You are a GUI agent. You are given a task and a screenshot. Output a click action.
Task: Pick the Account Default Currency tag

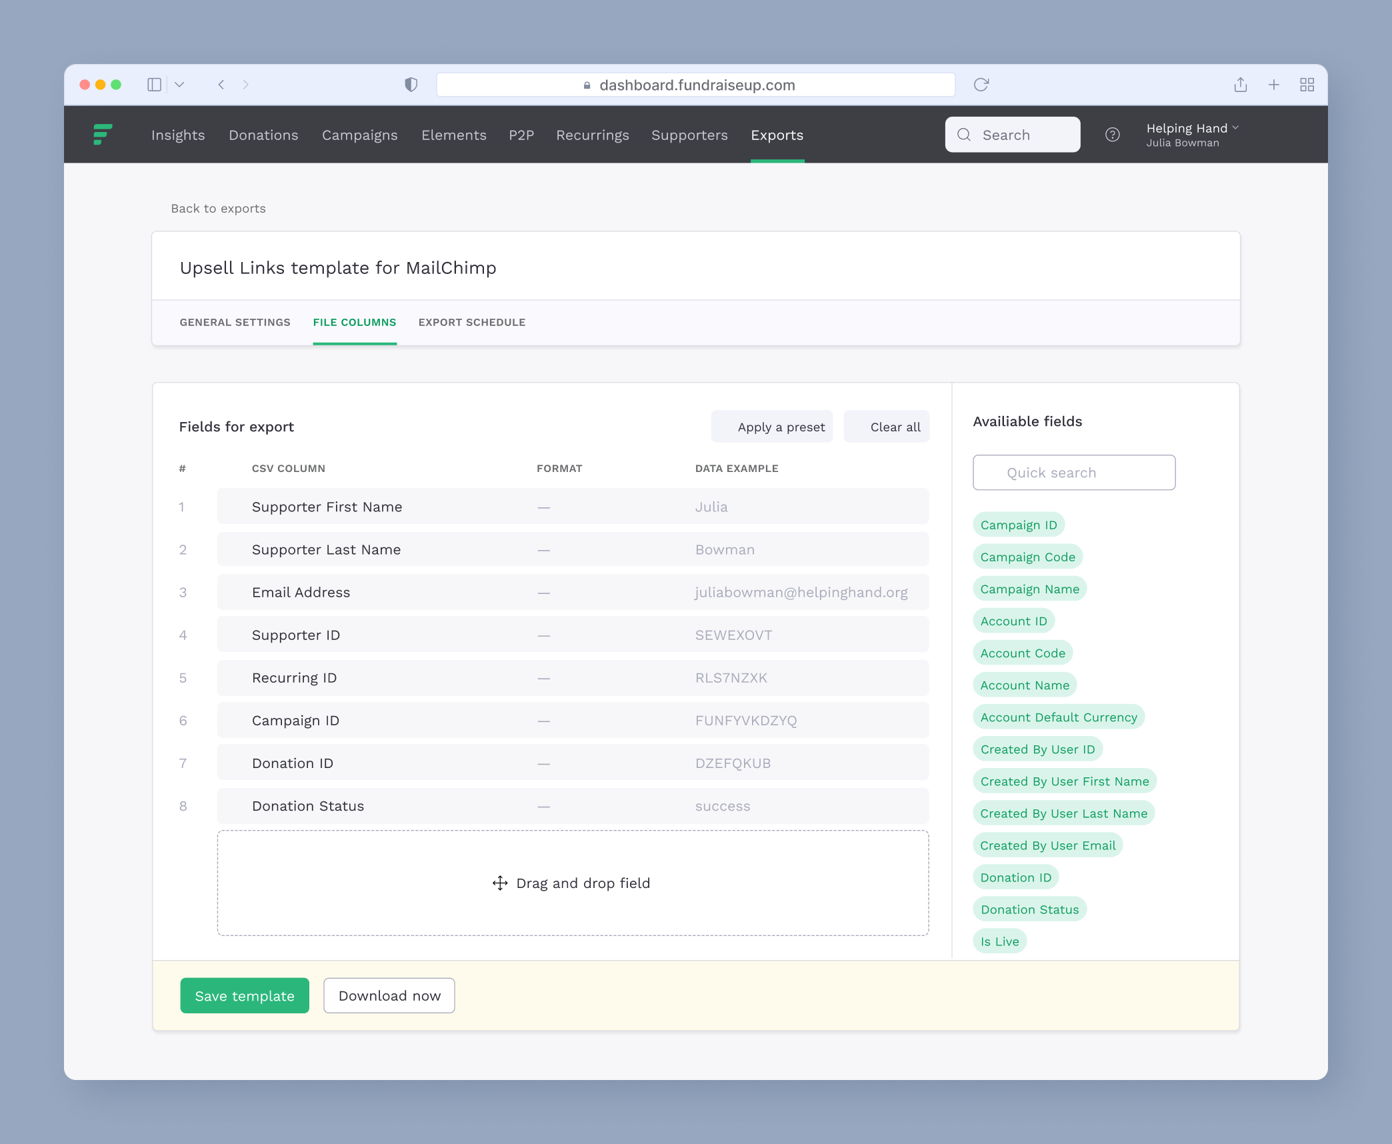1059,717
